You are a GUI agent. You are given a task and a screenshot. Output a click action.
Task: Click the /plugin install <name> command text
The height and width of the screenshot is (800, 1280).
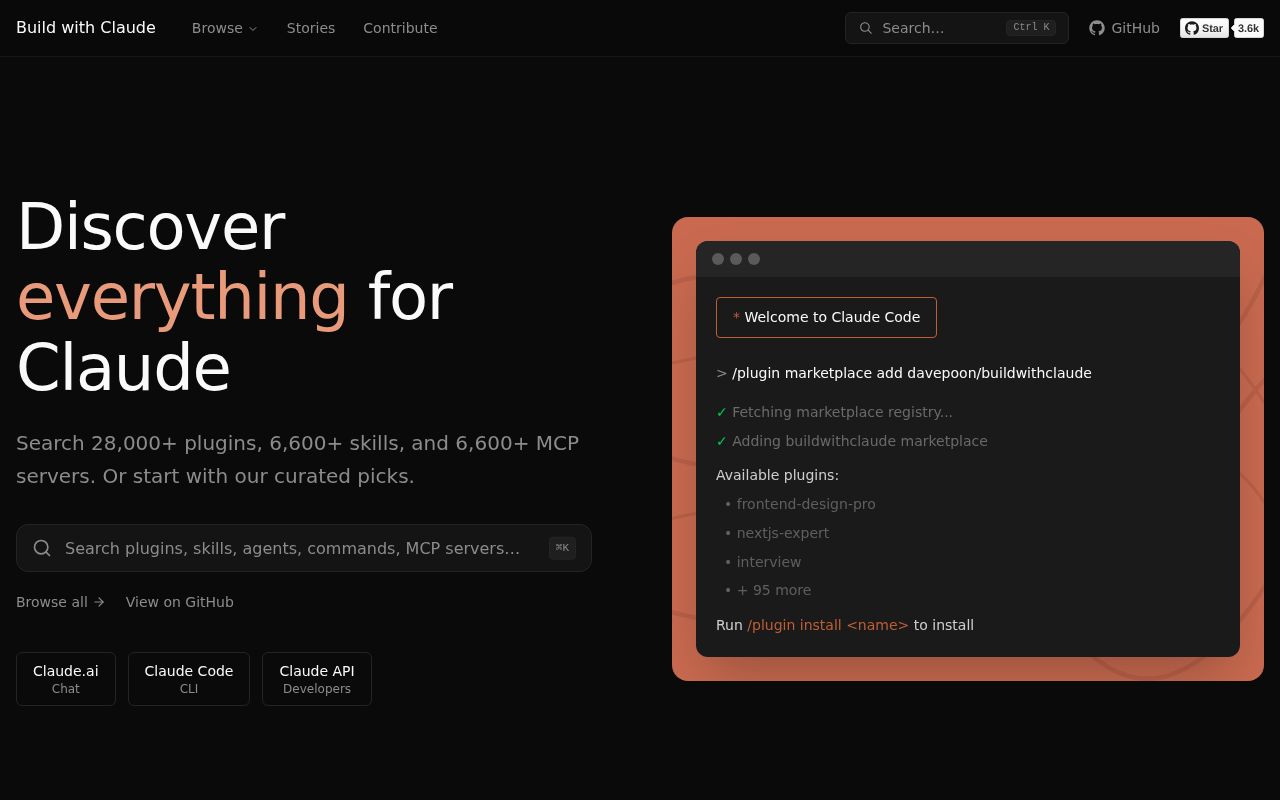coord(828,625)
